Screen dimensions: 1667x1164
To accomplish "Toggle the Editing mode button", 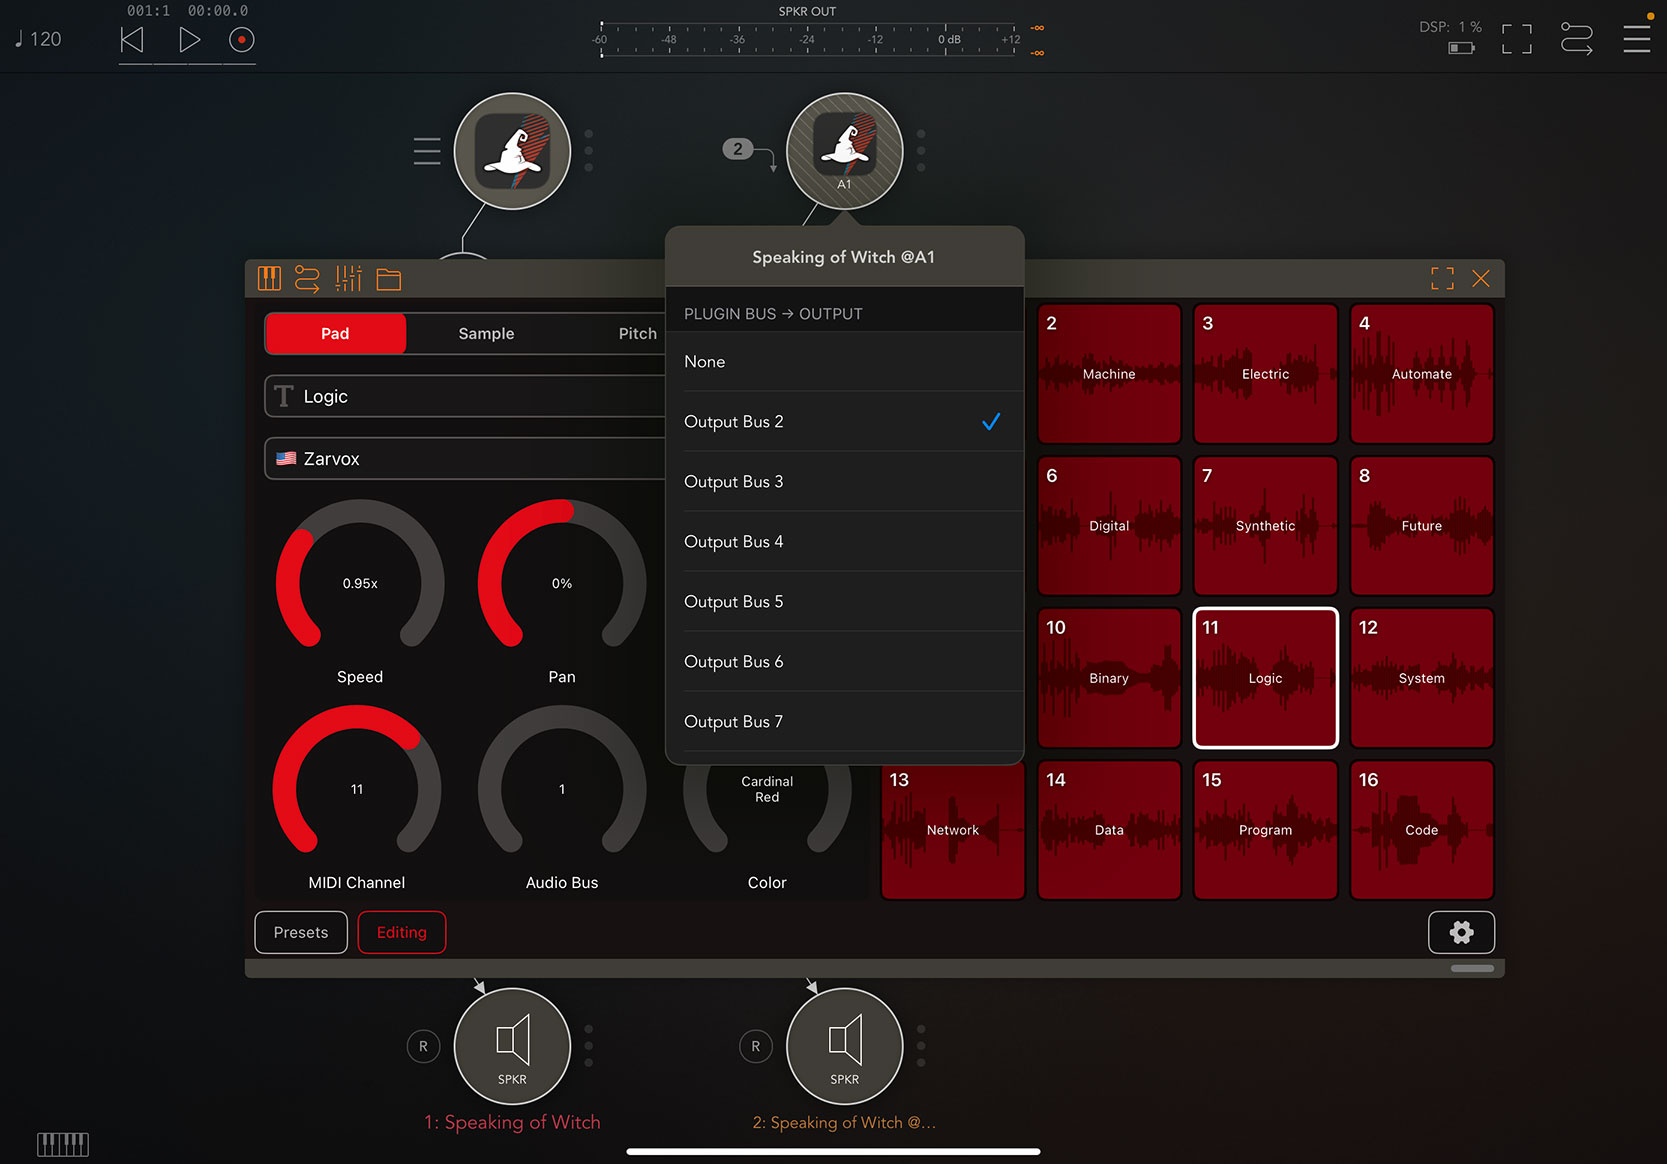I will click(401, 932).
